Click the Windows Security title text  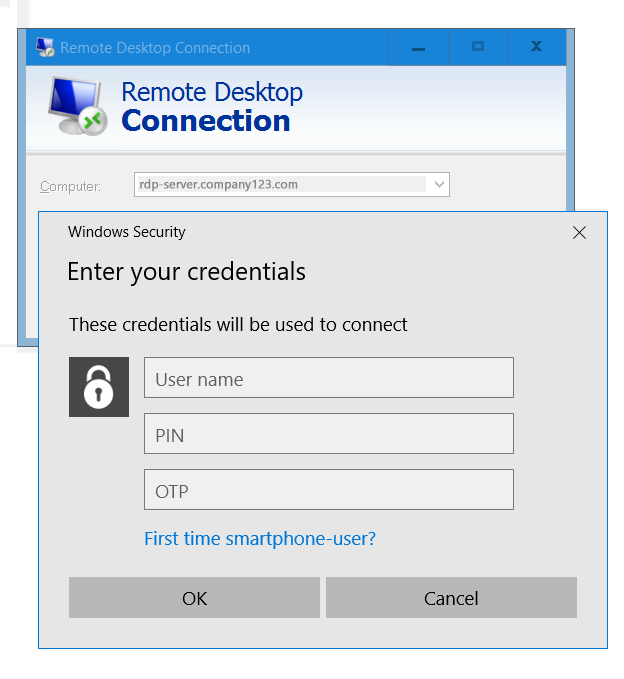pyautogui.click(x=126, y=232)
